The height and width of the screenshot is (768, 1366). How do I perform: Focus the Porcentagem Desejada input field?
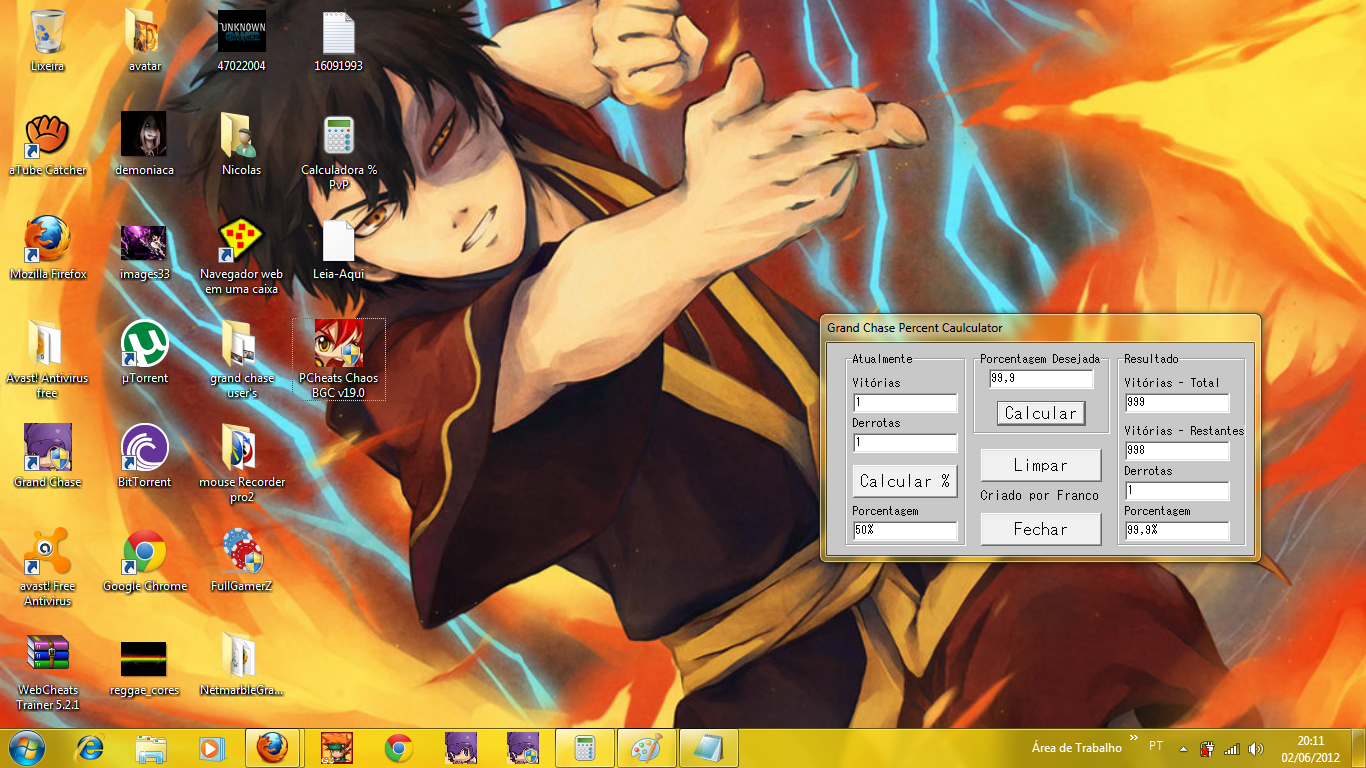coord(1041,379)
